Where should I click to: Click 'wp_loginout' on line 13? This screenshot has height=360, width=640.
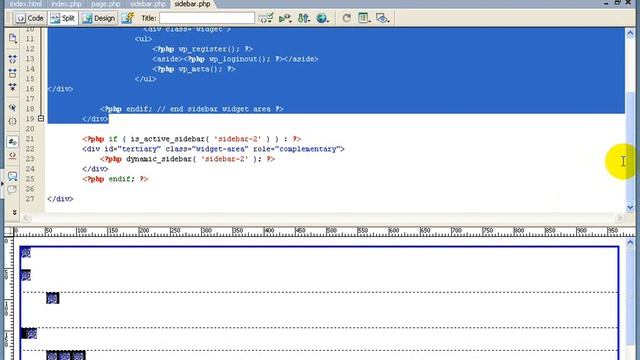pos(233,59)
